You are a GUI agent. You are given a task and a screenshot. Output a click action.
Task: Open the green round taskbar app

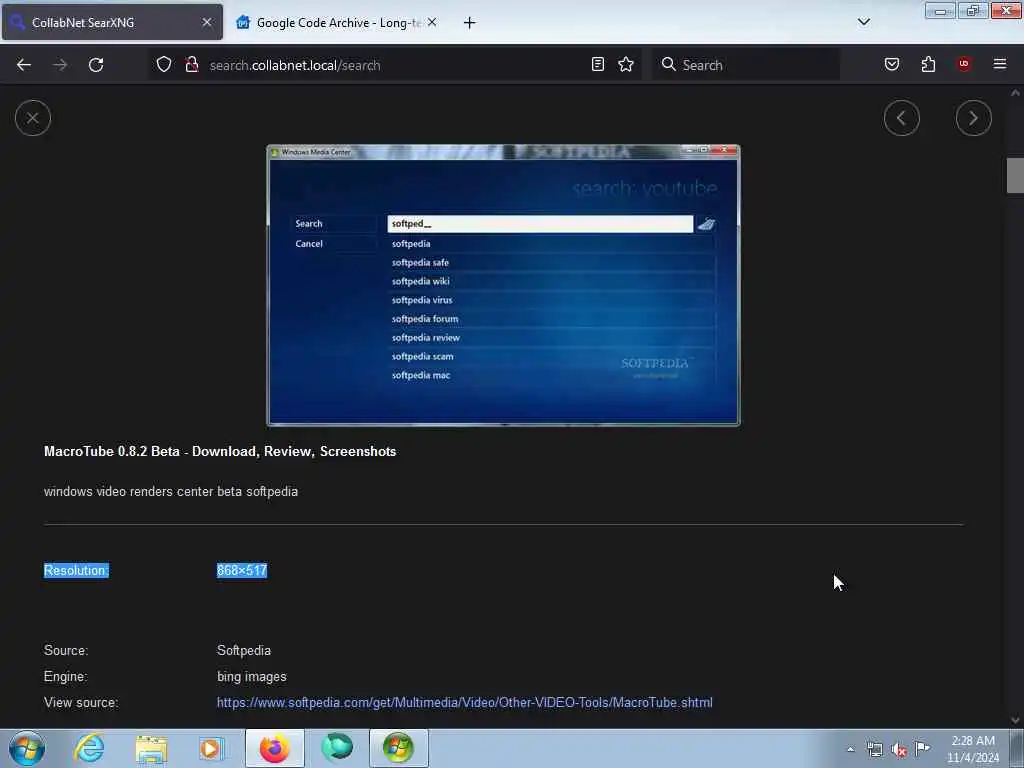[337, 748]
